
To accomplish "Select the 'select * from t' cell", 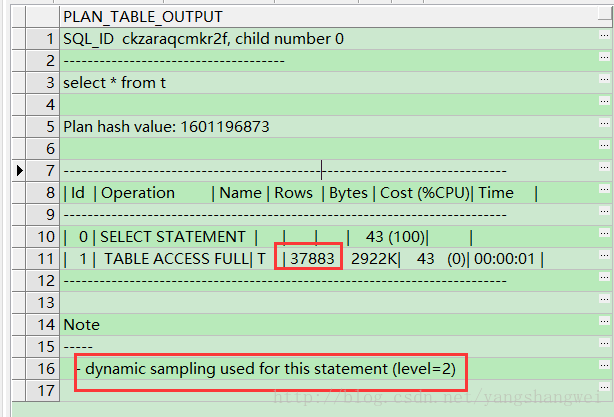I will point(111,83).
